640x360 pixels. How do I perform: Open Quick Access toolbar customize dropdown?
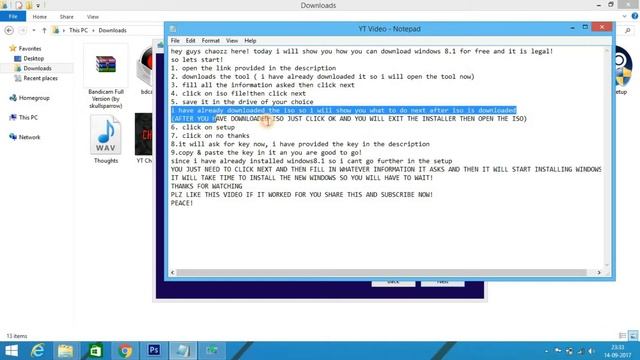click(x=38, y=6)
